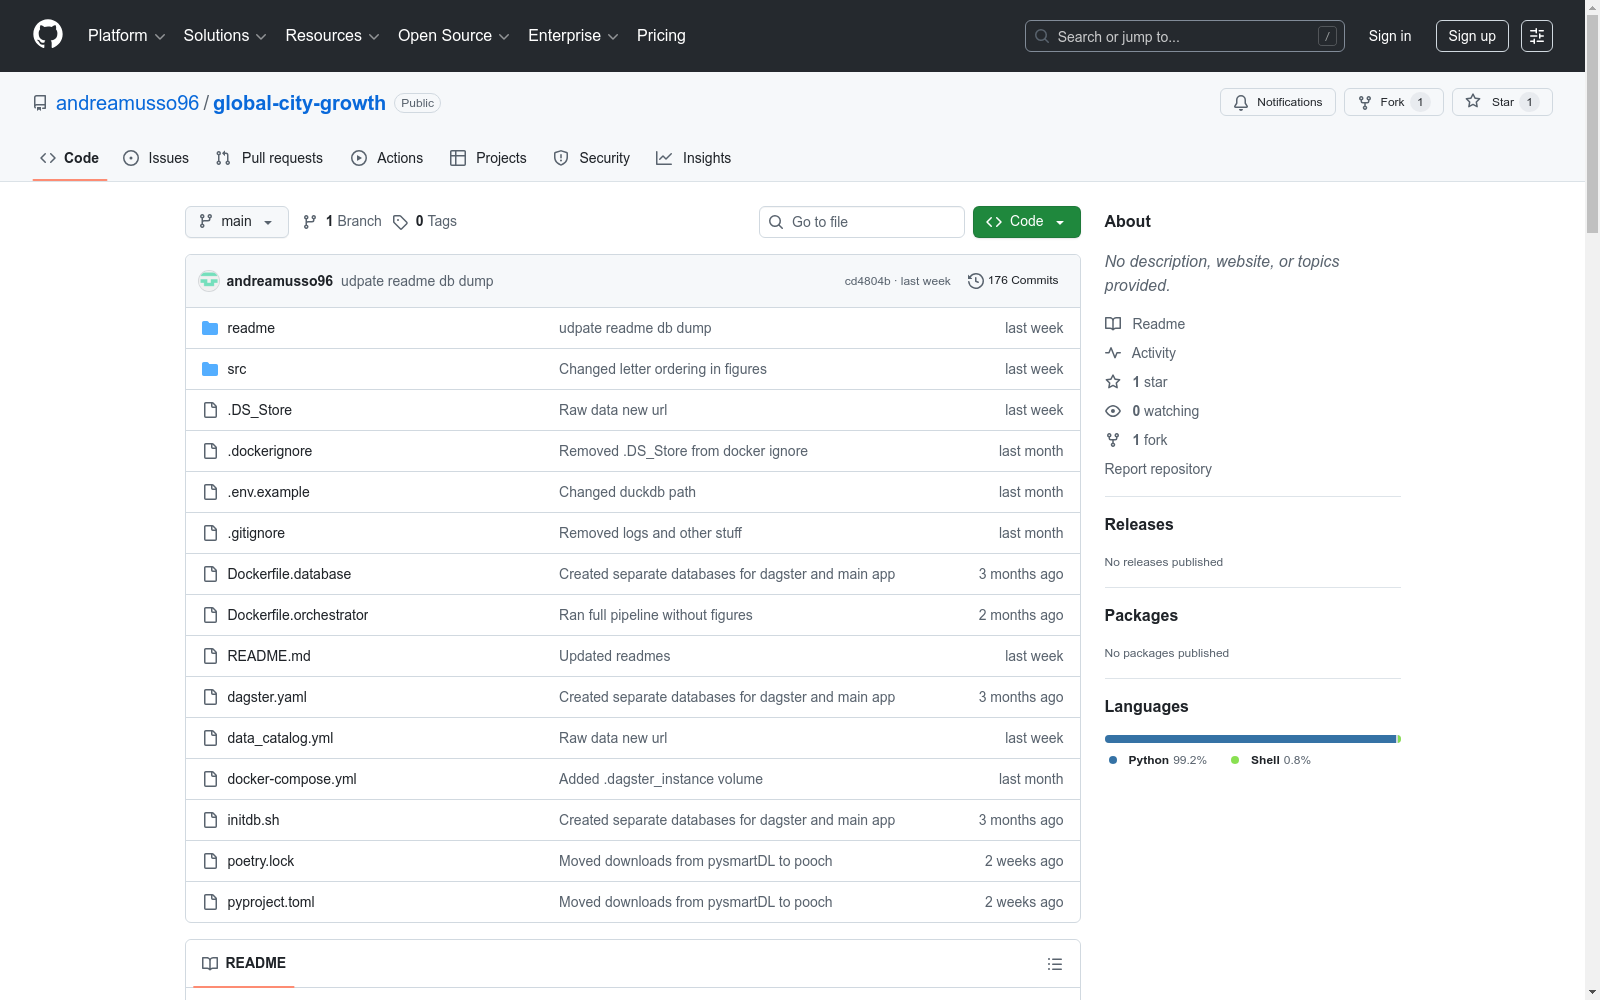Click the Python blue language dot

click(x=1113, y=760)
